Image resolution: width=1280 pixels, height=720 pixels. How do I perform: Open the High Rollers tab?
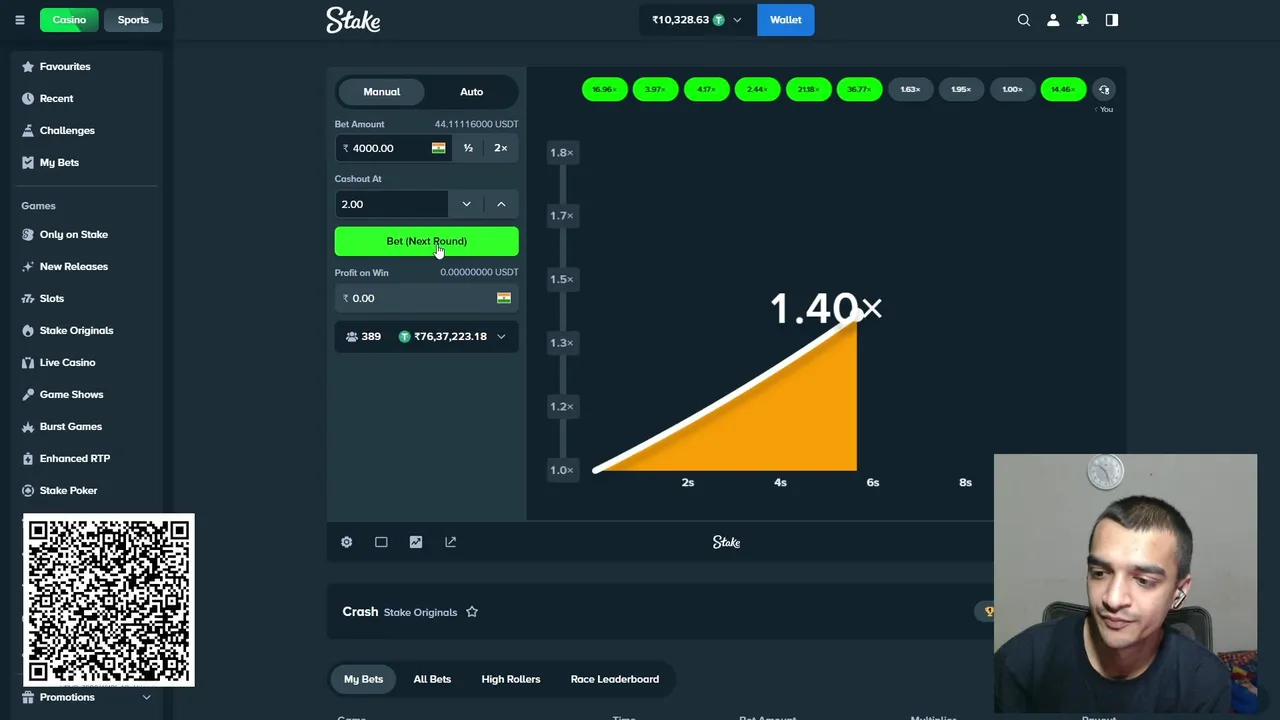510,680
